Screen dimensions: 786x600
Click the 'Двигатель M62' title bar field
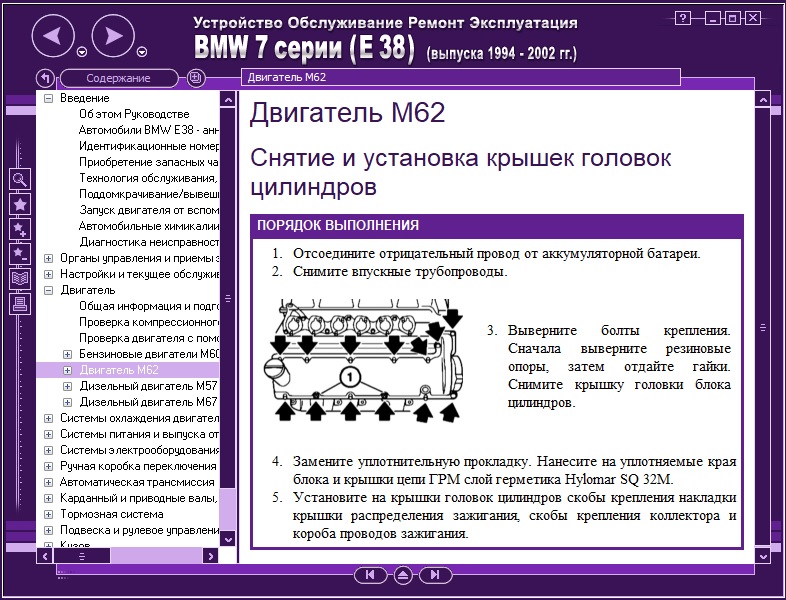pyautogui.click(x=461, y=77)
